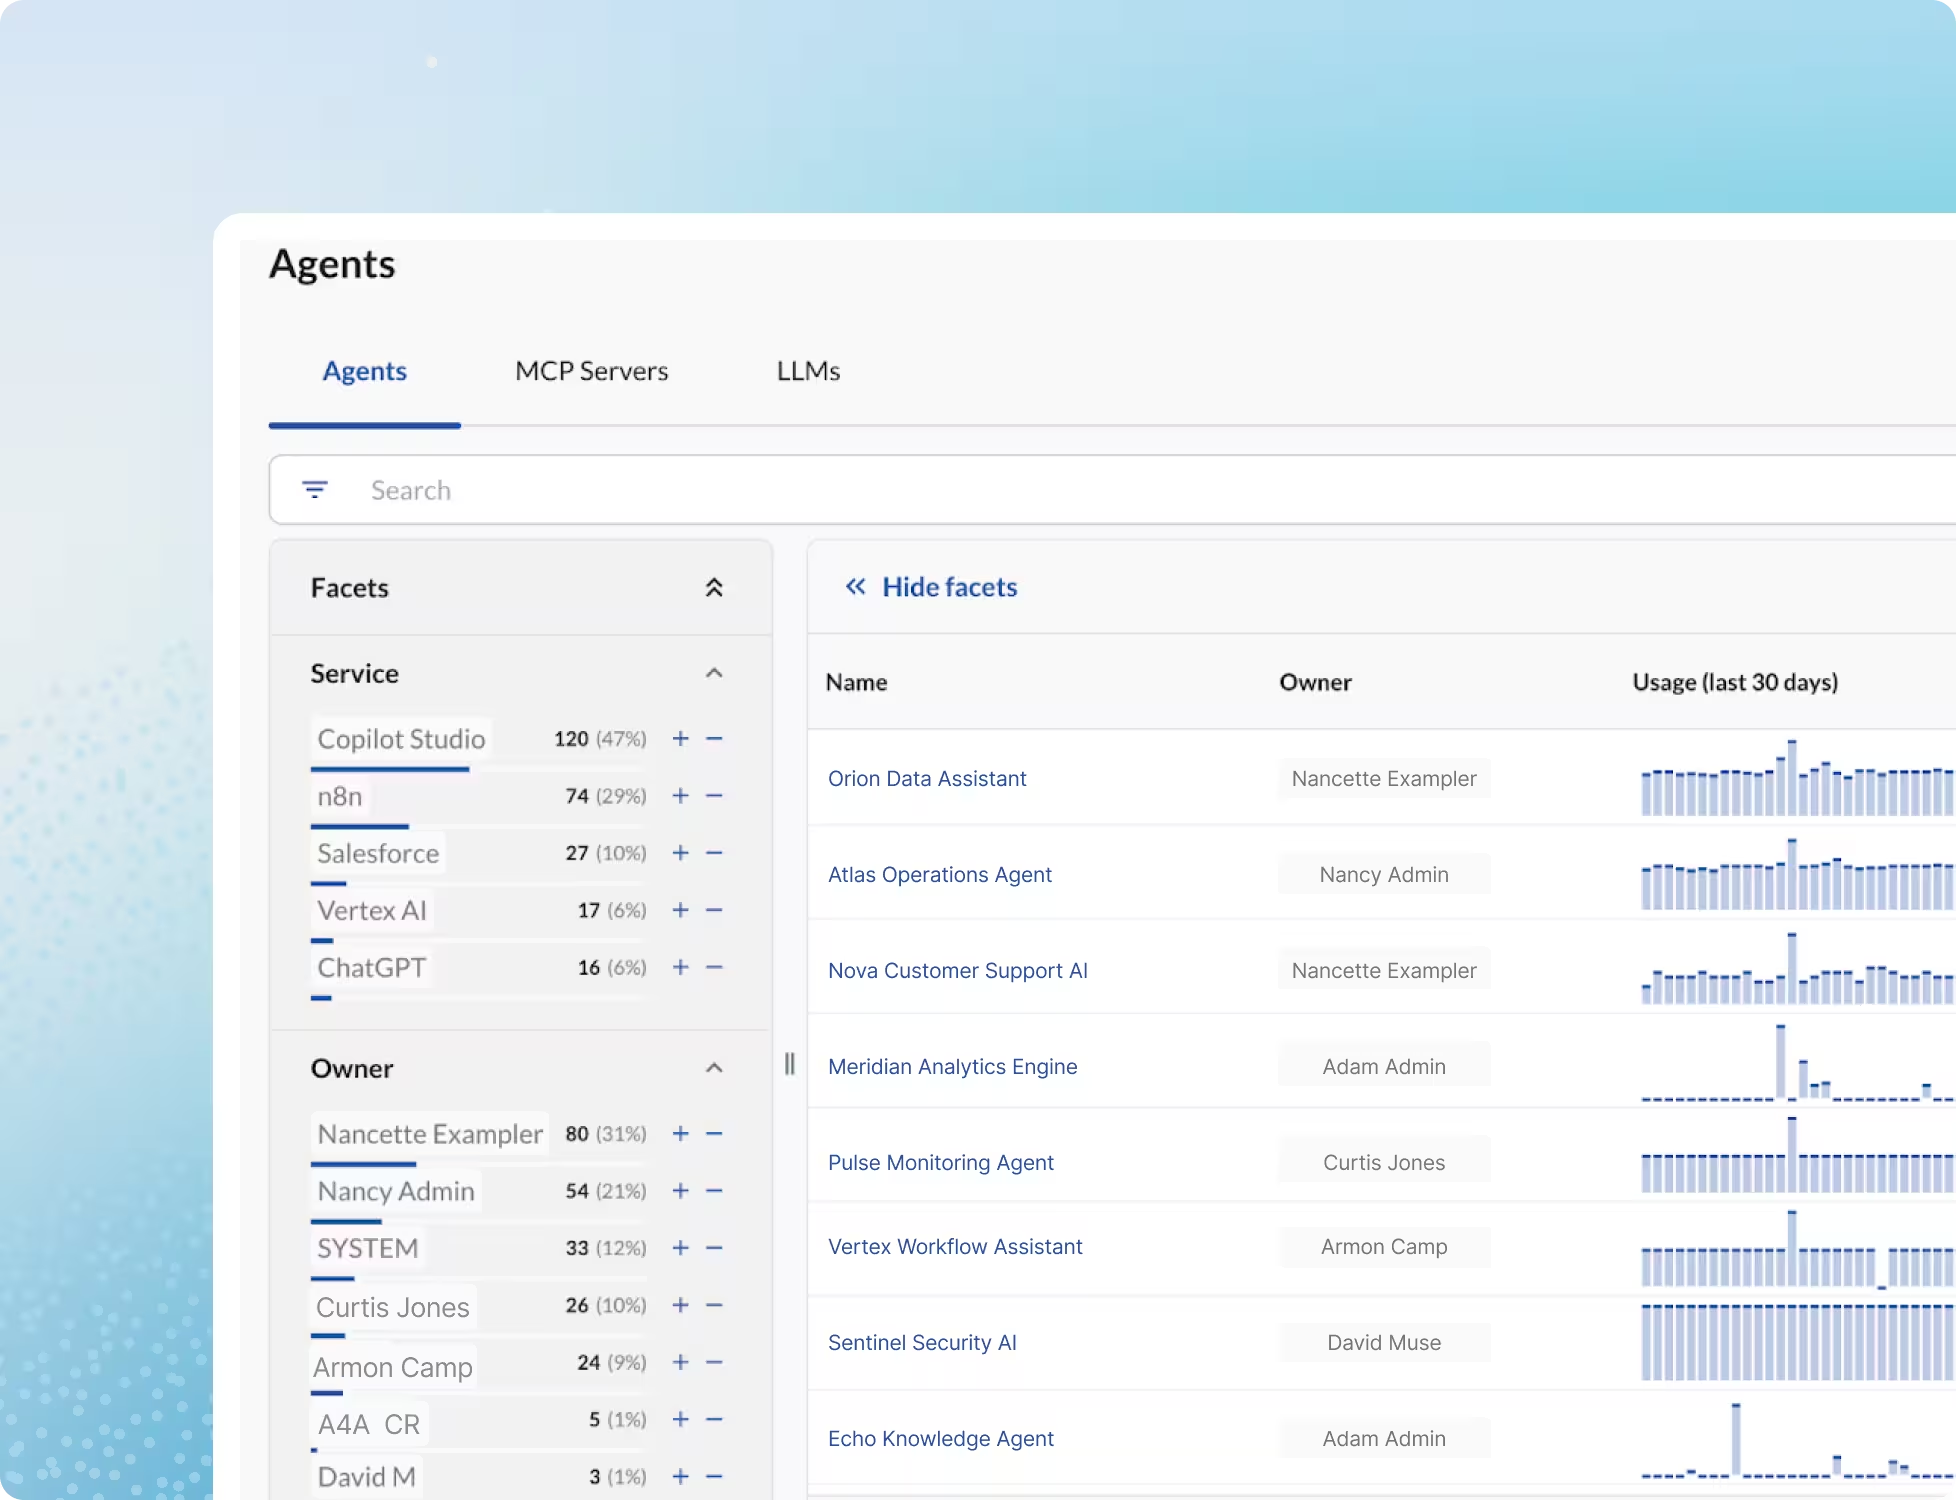Include A4A CR owner facet
The width and height of the screenshot is (1956, 1500).
click(681, 1419)
